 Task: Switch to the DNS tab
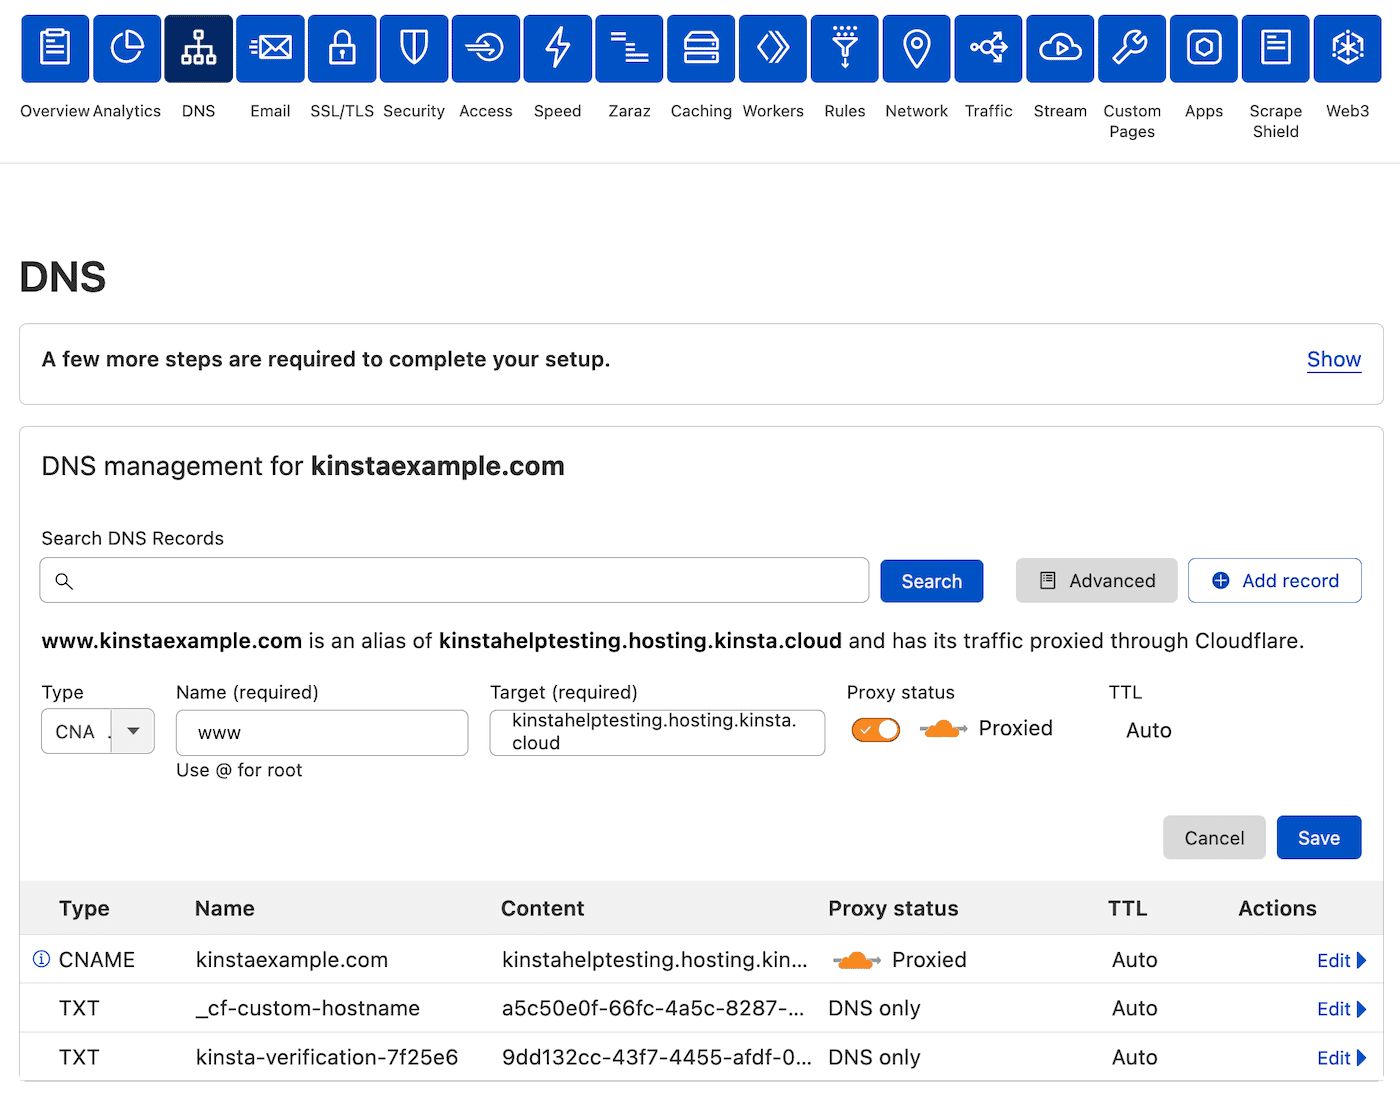[198, 48]
